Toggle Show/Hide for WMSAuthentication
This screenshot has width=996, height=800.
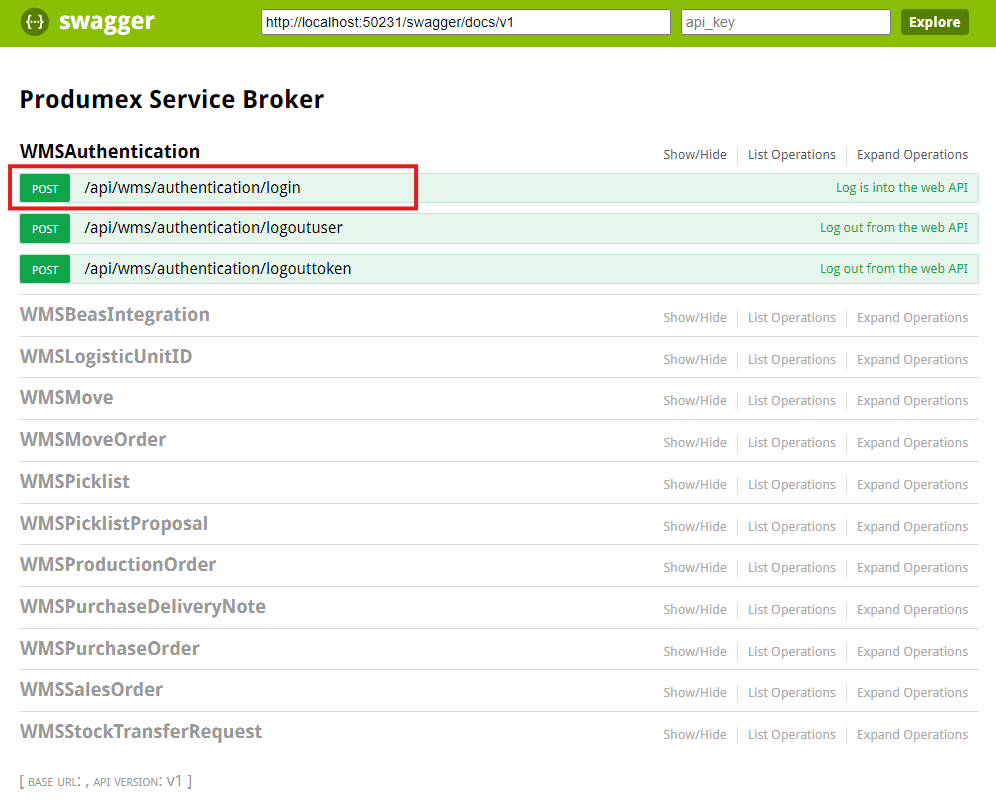[695, 155]
